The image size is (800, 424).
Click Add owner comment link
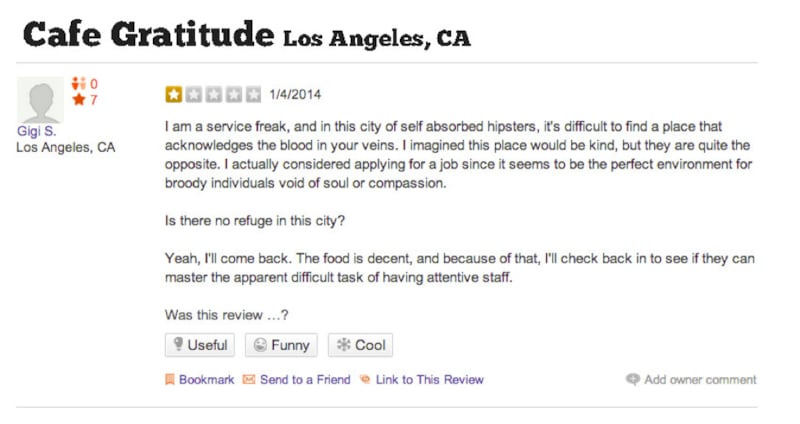(x=700, y=380)
